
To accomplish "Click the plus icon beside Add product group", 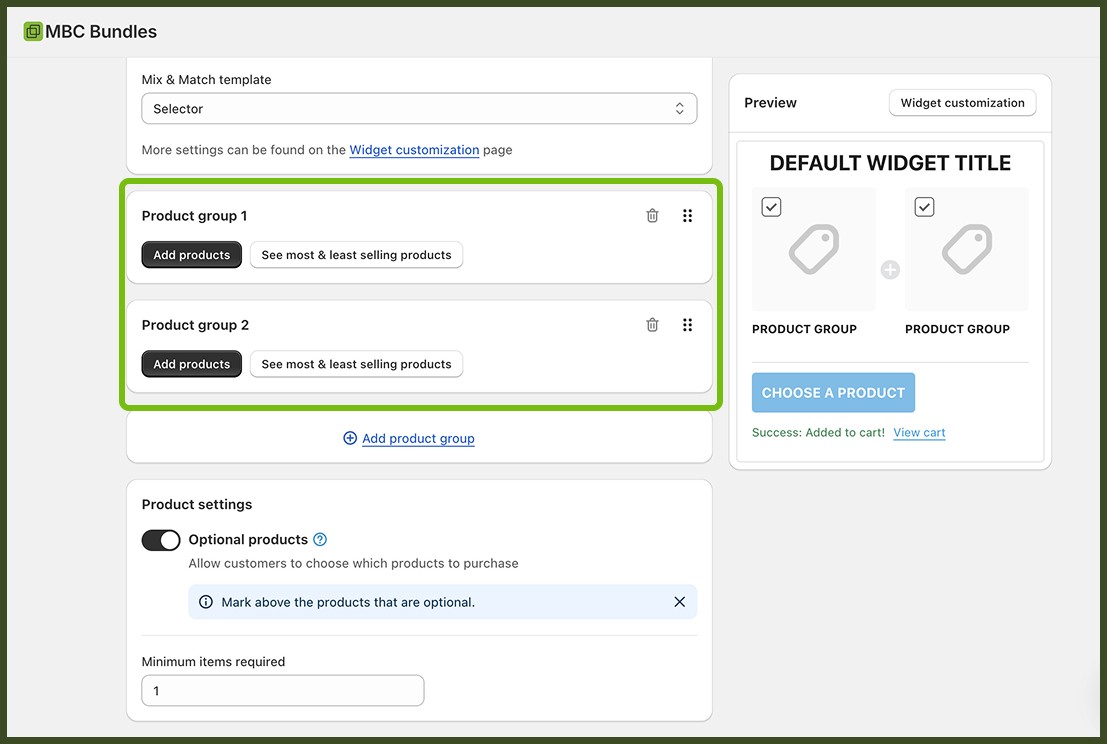I will coord(349,438).
